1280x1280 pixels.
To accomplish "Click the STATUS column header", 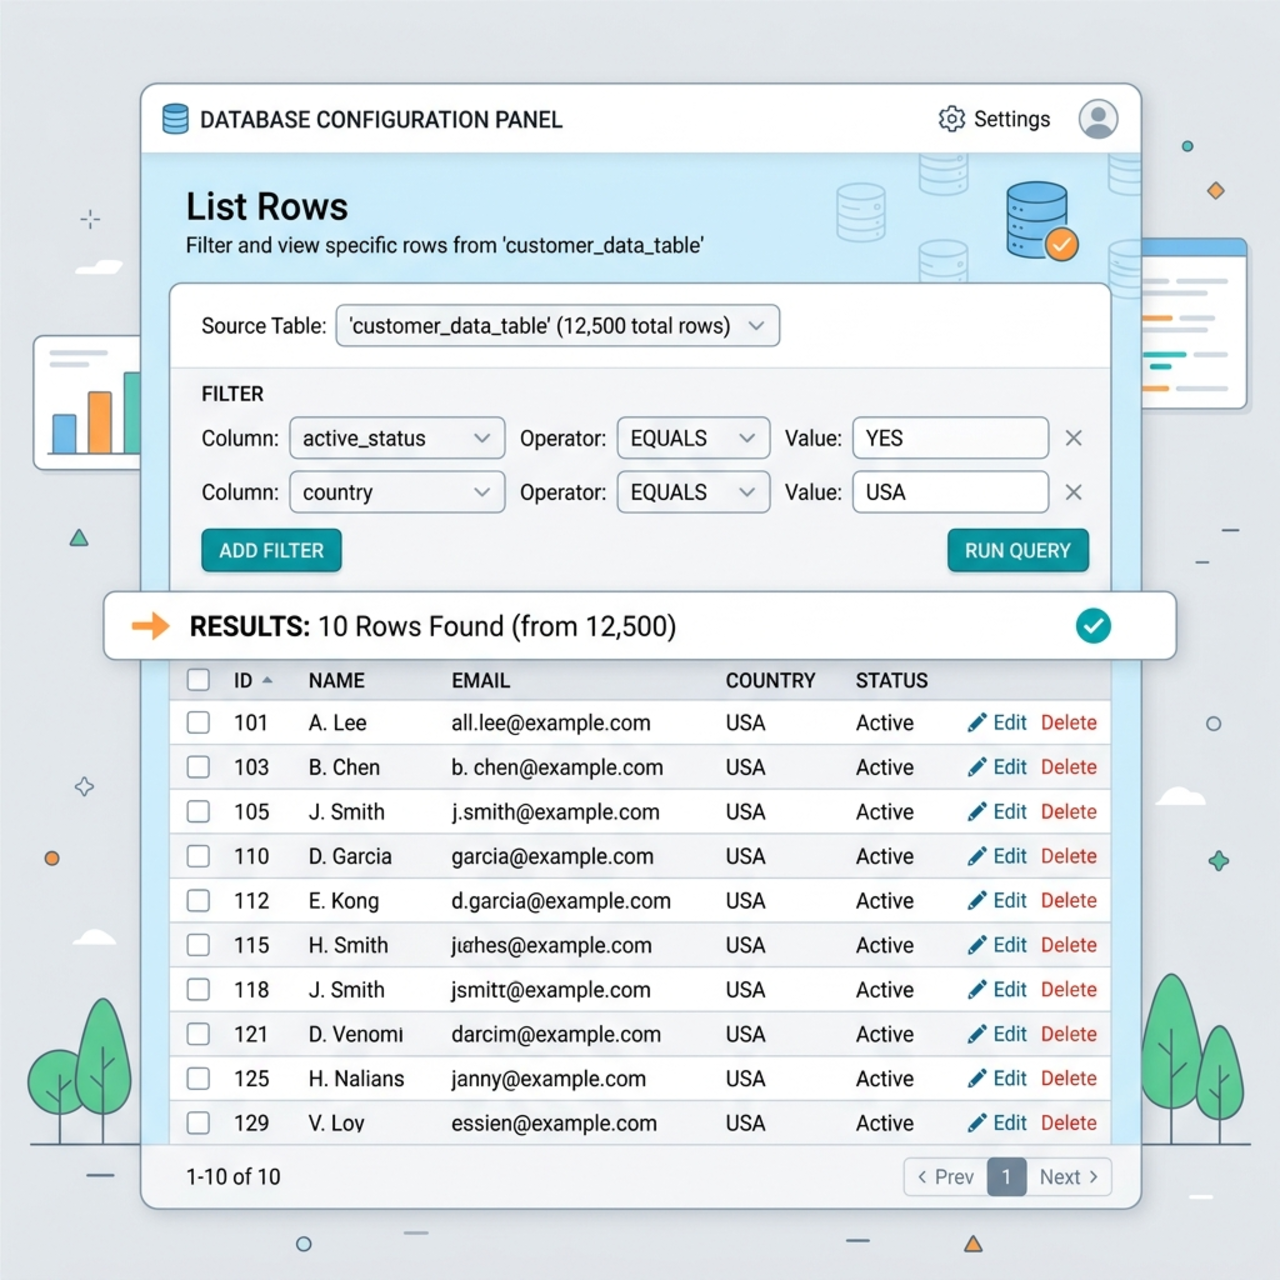I will (x=892, y=680).
